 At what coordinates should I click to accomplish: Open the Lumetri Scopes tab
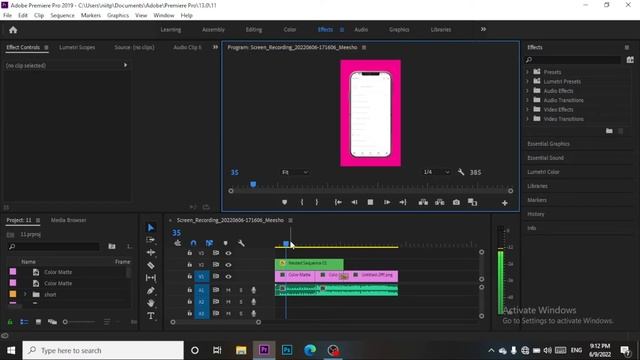[x=77, y=47]
